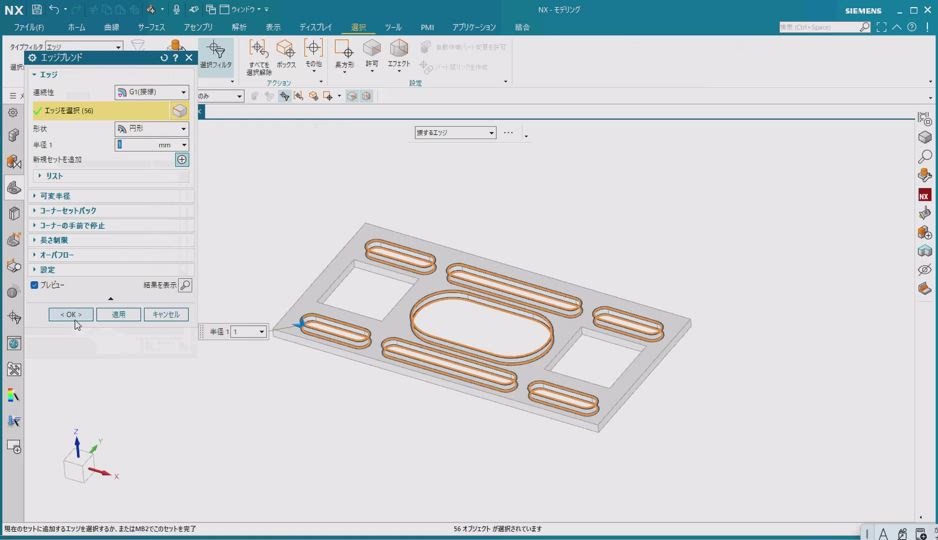
Task: Click the 新規セットを追加 add new set plus icon
Action: (x=182, y=160)
